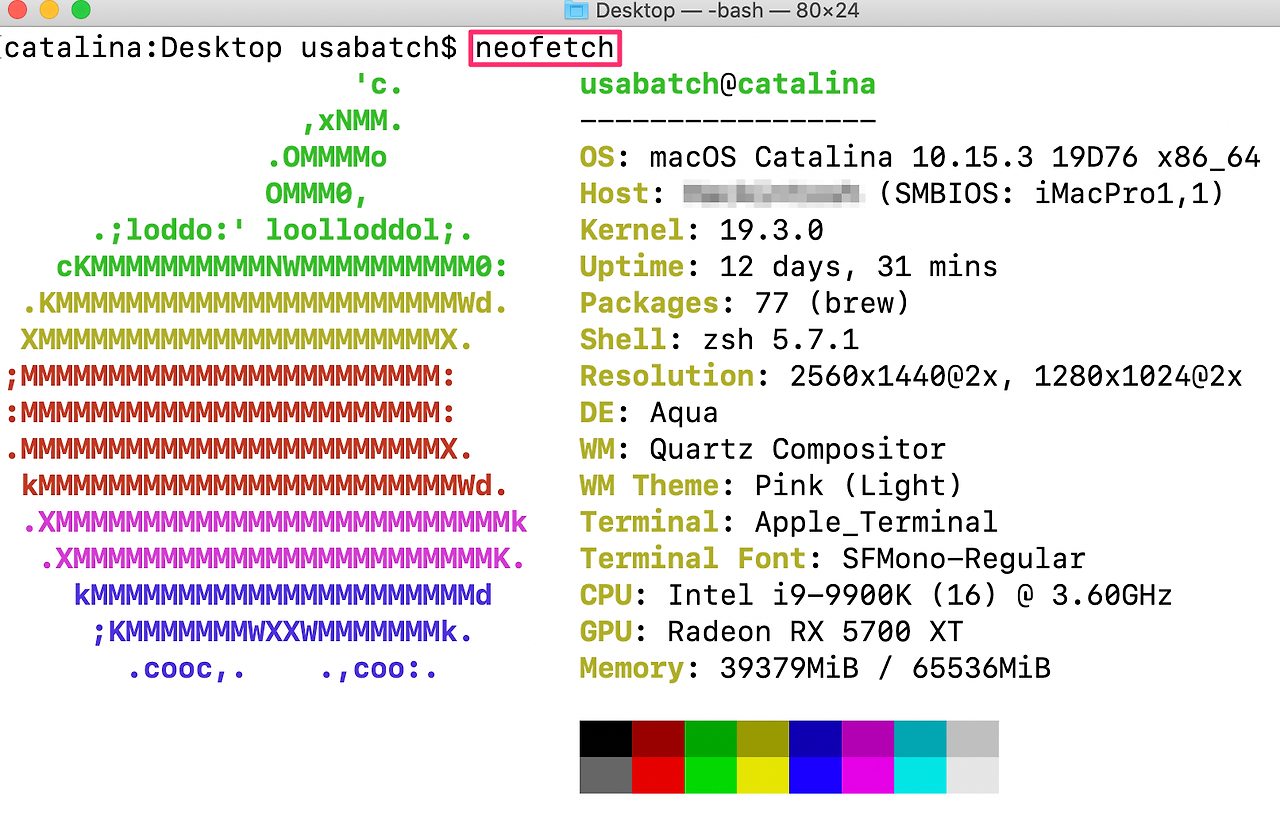This screenshot has height=819, width=1280.
Task: Click the near-white color block in bottom row
Action: pyautogui.click(x=972, y=775)
